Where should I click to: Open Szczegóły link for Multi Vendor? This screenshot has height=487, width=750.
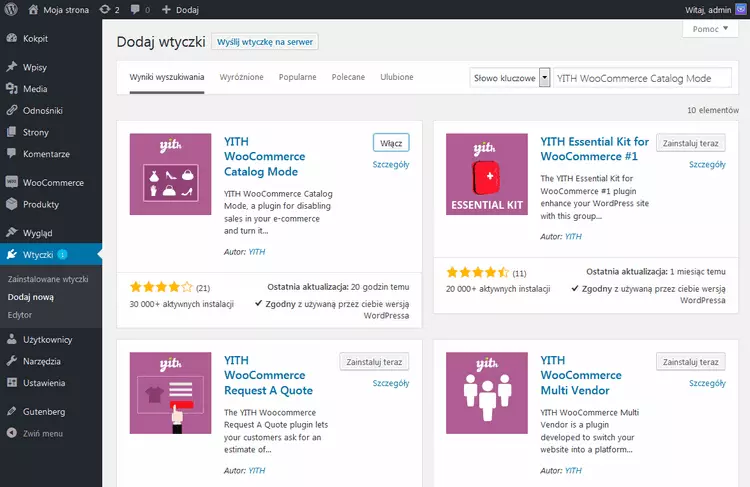click(707, 383)
